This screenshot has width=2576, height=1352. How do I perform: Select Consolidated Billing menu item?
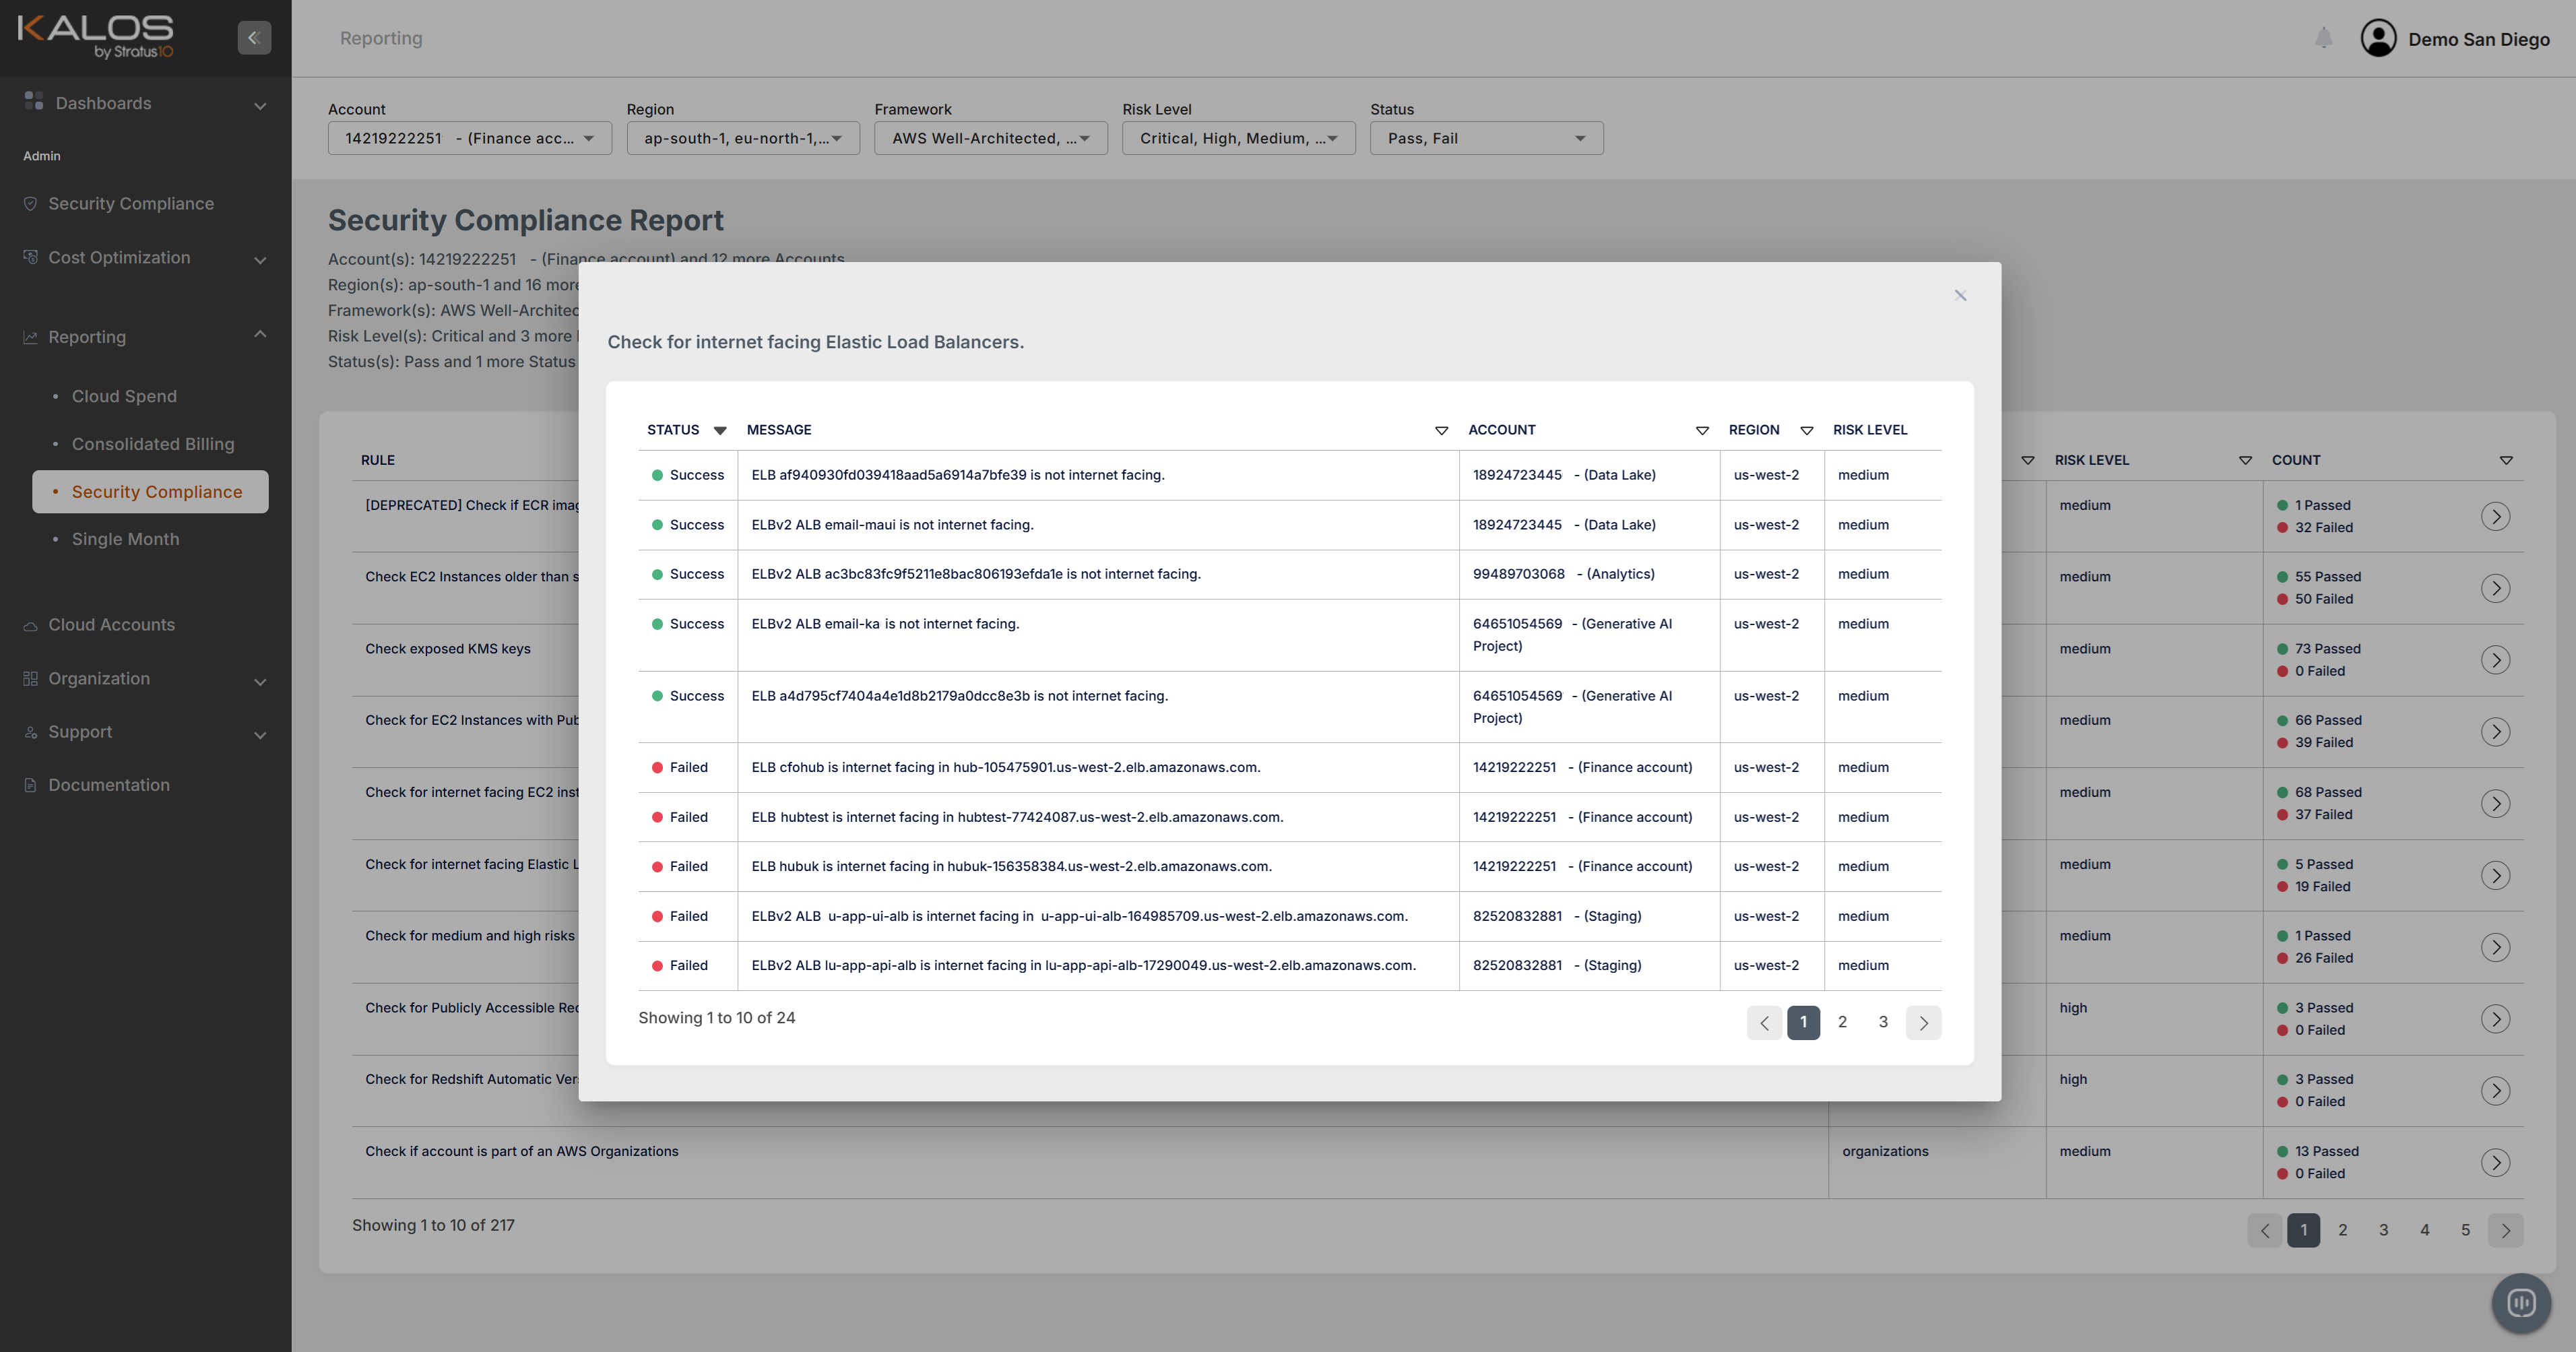(x=153, y=444)
